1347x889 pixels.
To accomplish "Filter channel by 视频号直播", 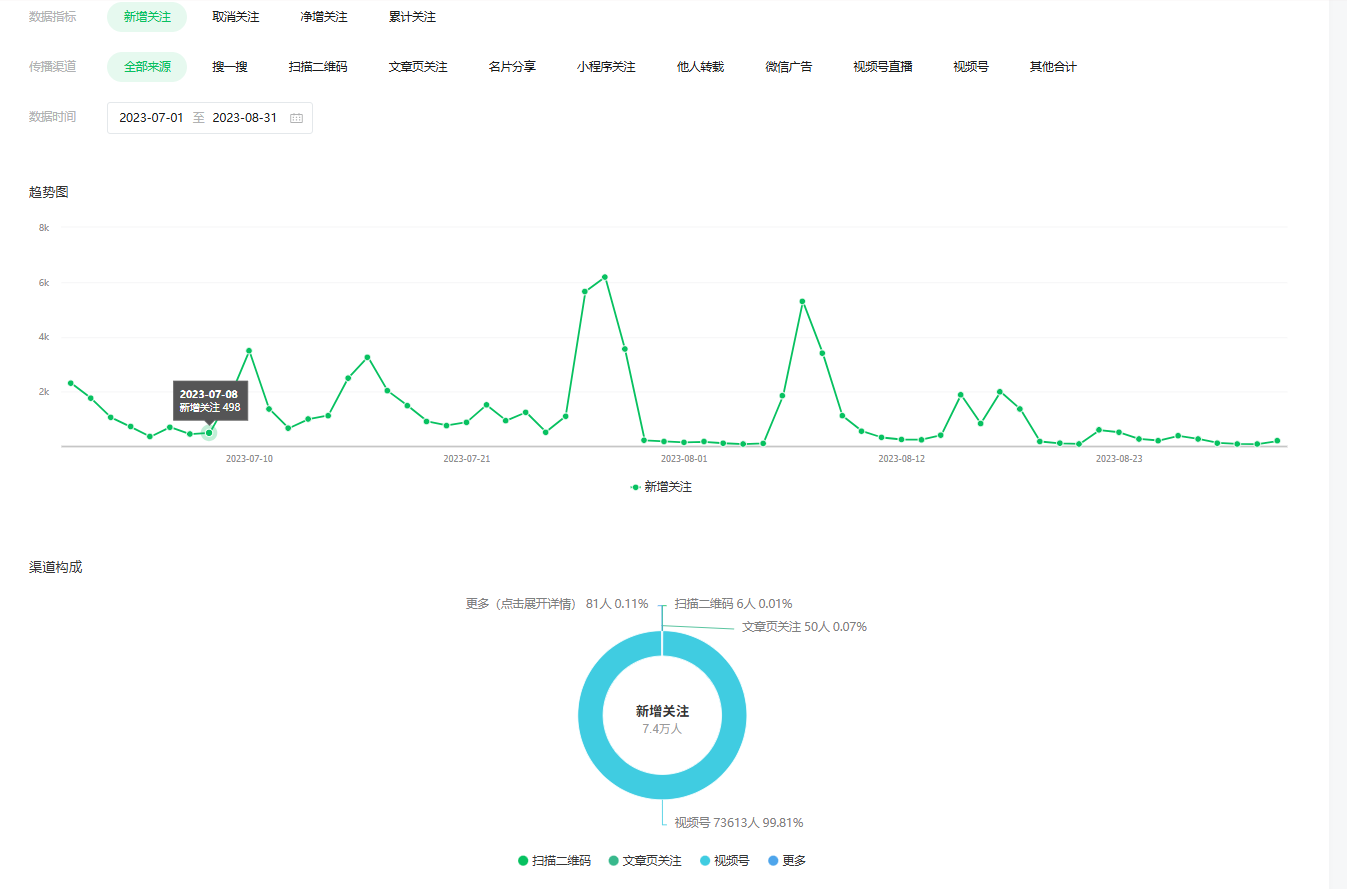I will pos(883,67).
